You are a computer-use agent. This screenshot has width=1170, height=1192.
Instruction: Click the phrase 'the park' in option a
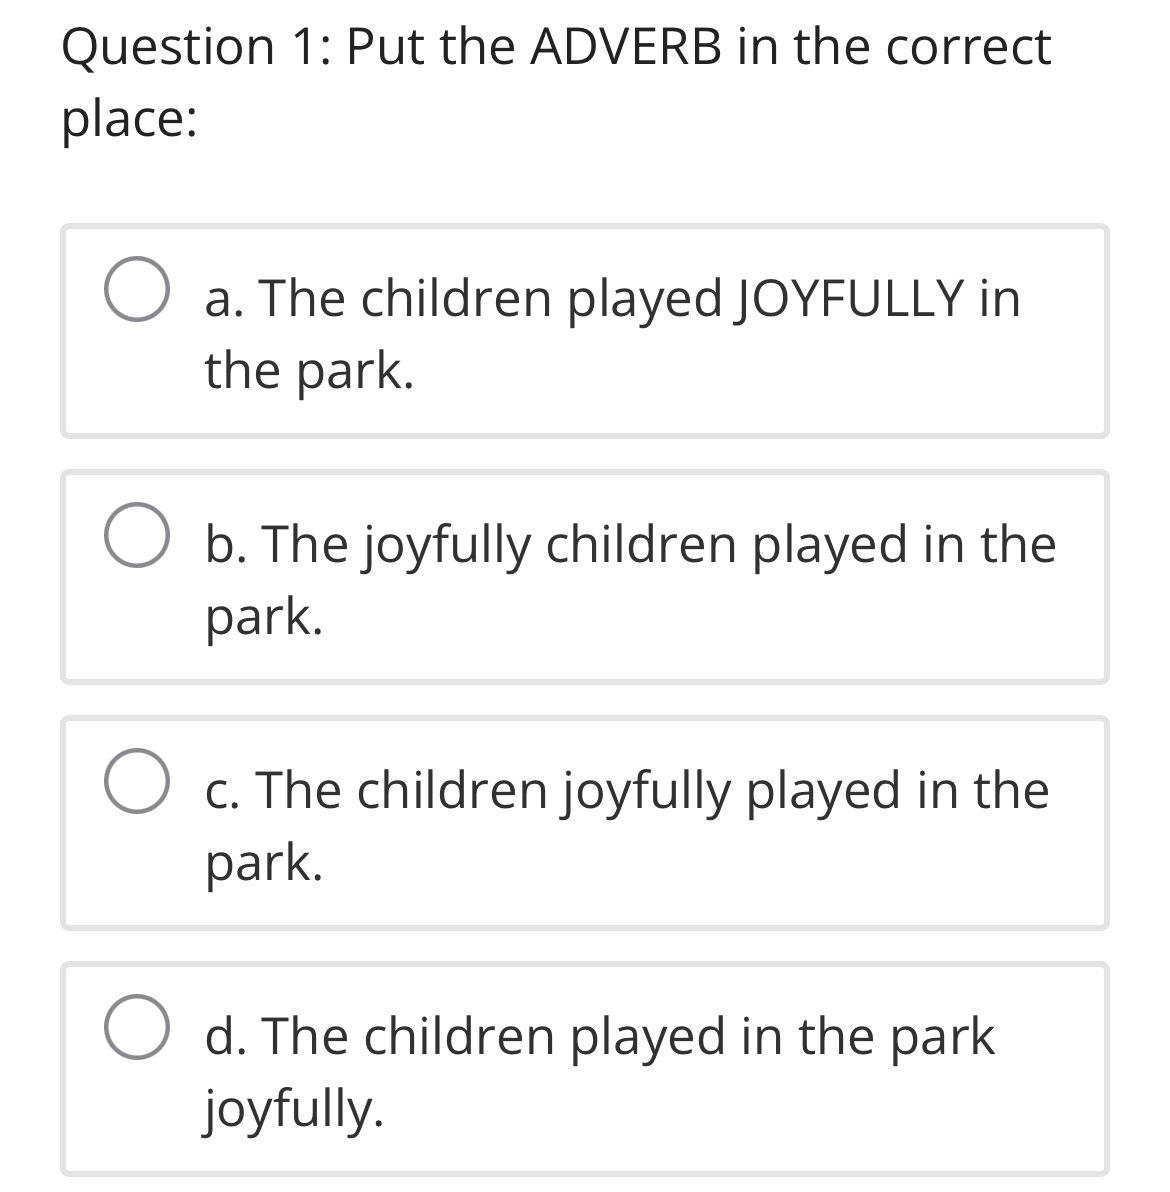coord(310,370)
